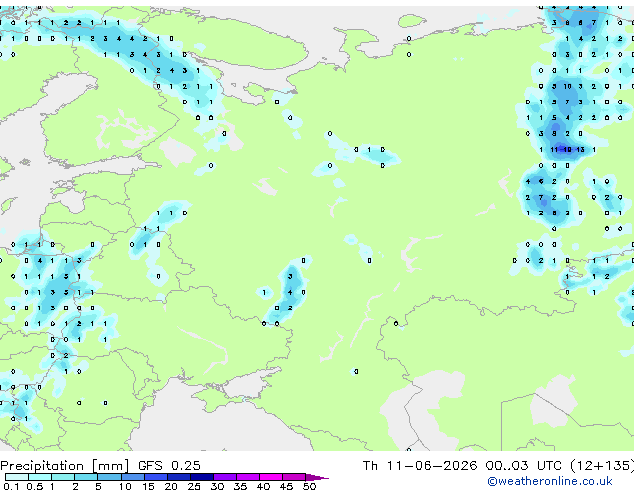
Task: Click the 'GFS 0.25' model label
Action: [169, 466]
